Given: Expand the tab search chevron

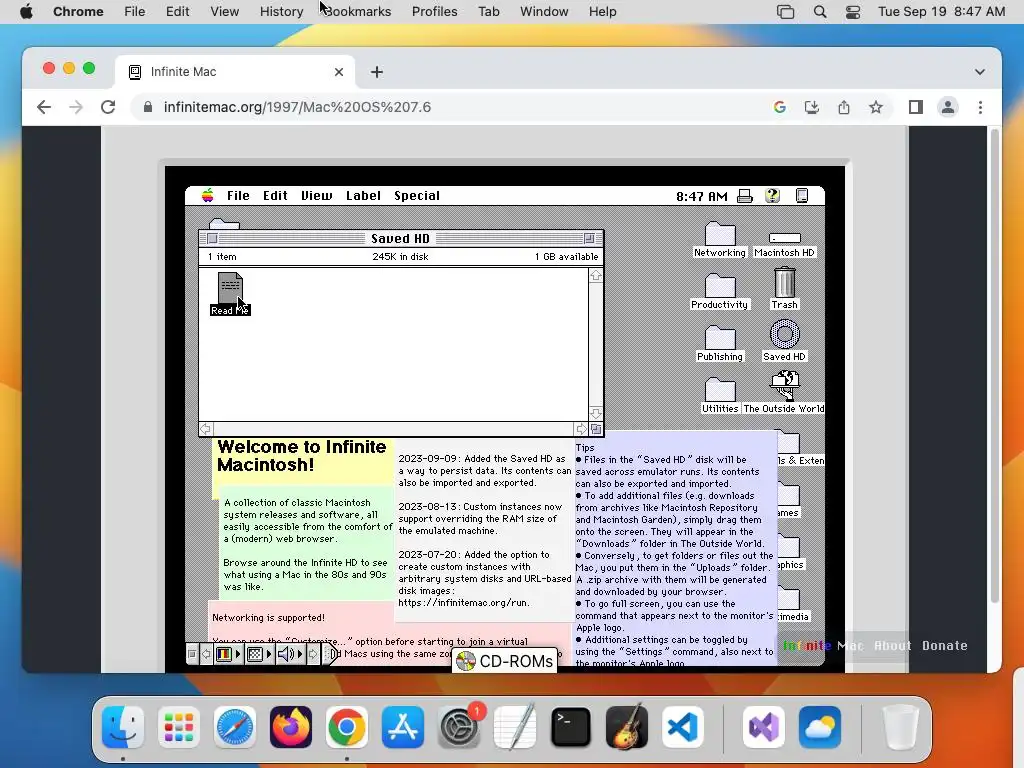Looking at the screenshot, I should pos(980,72).
